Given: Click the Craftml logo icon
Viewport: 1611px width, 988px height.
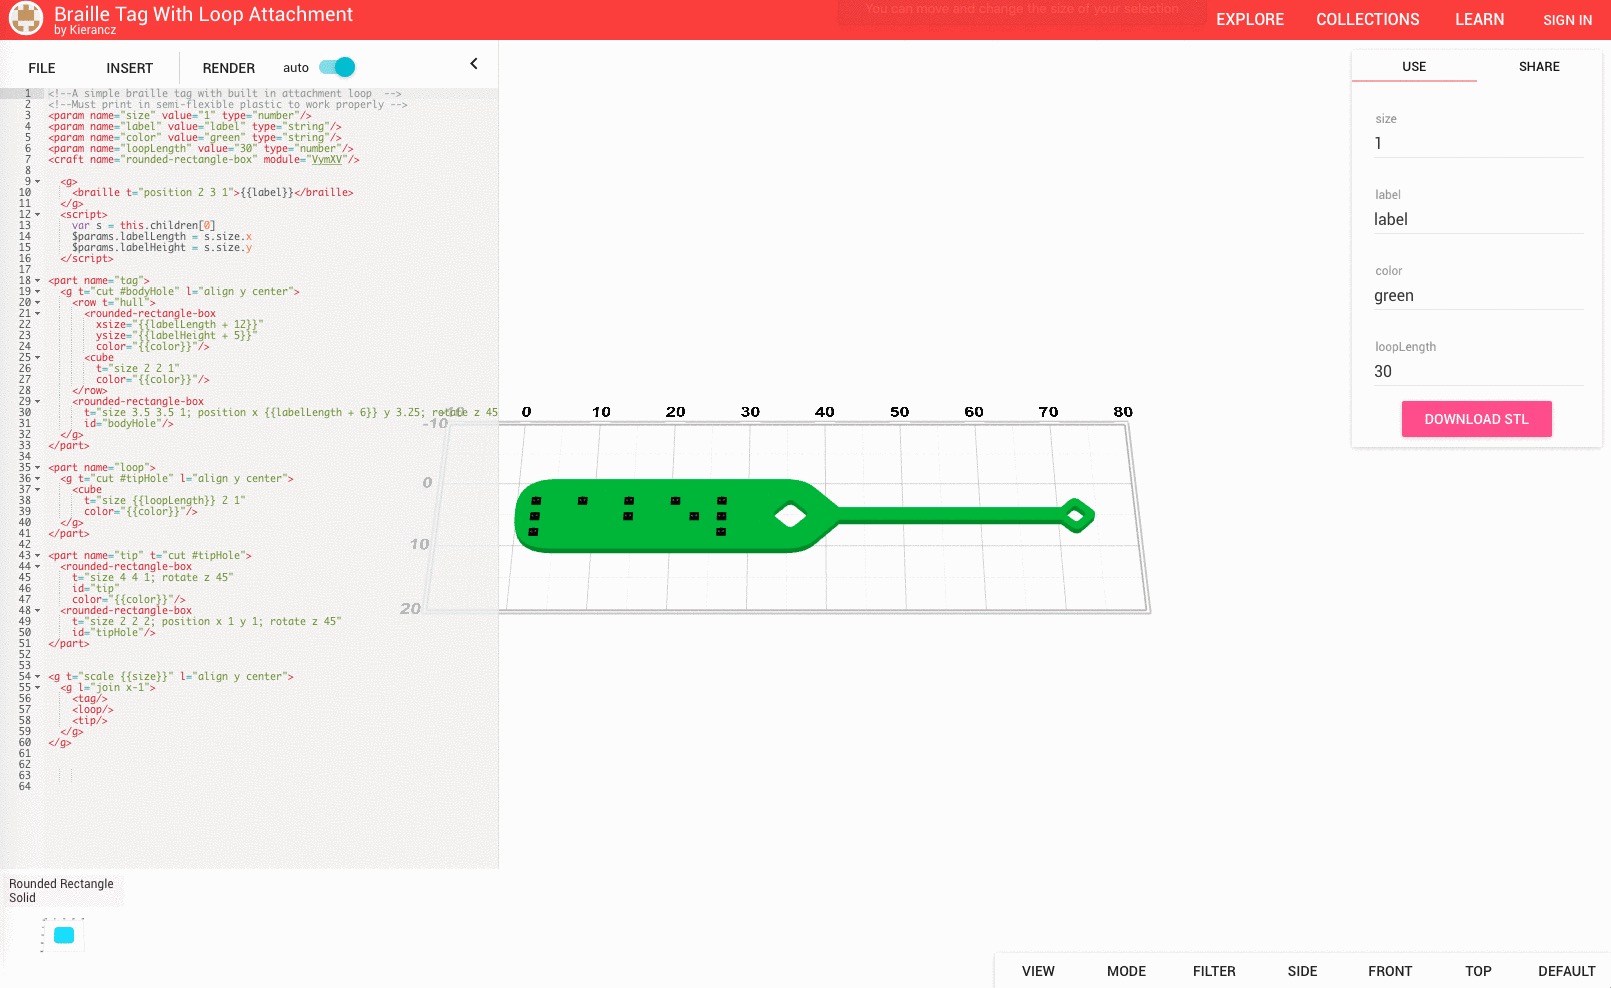Looking at the screenshot, I should pos(26,18).
